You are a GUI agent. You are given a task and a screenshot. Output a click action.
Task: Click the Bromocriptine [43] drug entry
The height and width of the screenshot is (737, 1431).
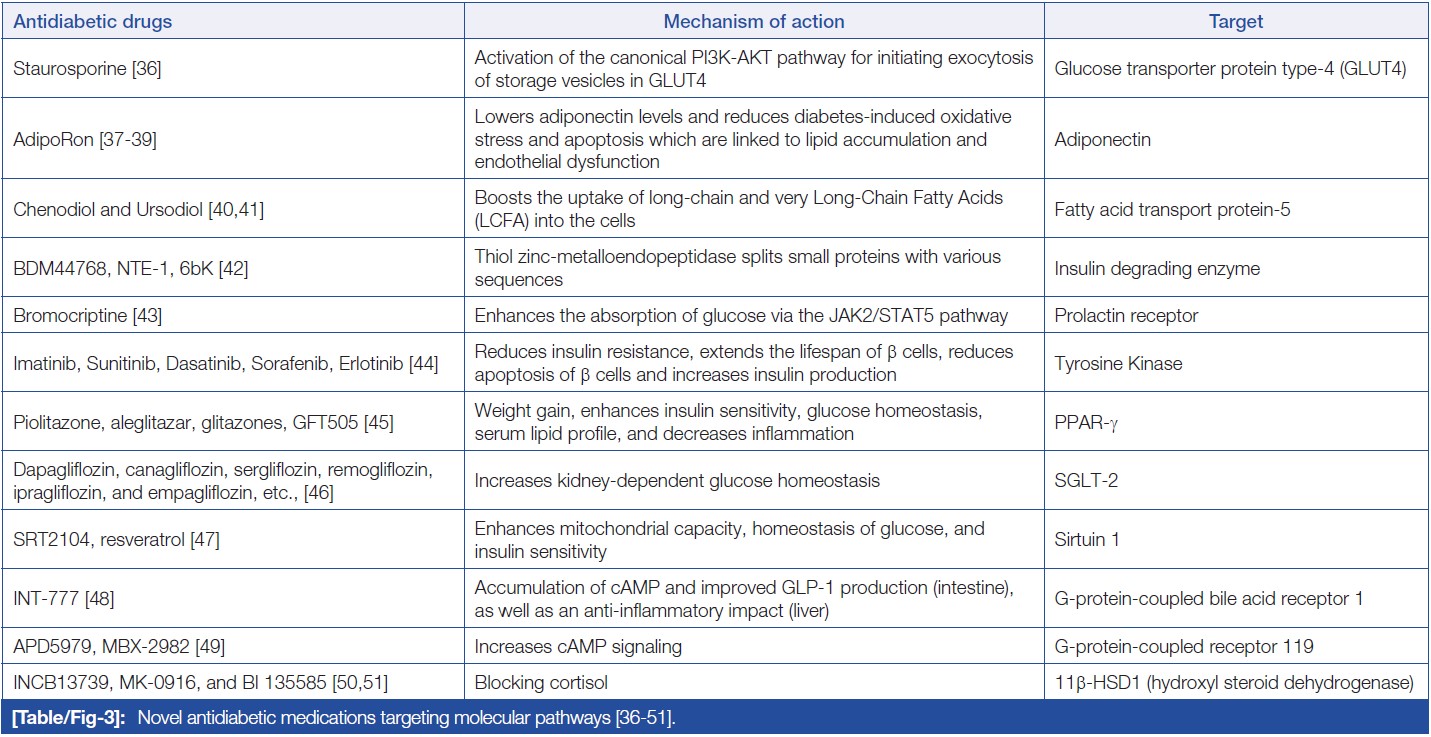point(88,316)
